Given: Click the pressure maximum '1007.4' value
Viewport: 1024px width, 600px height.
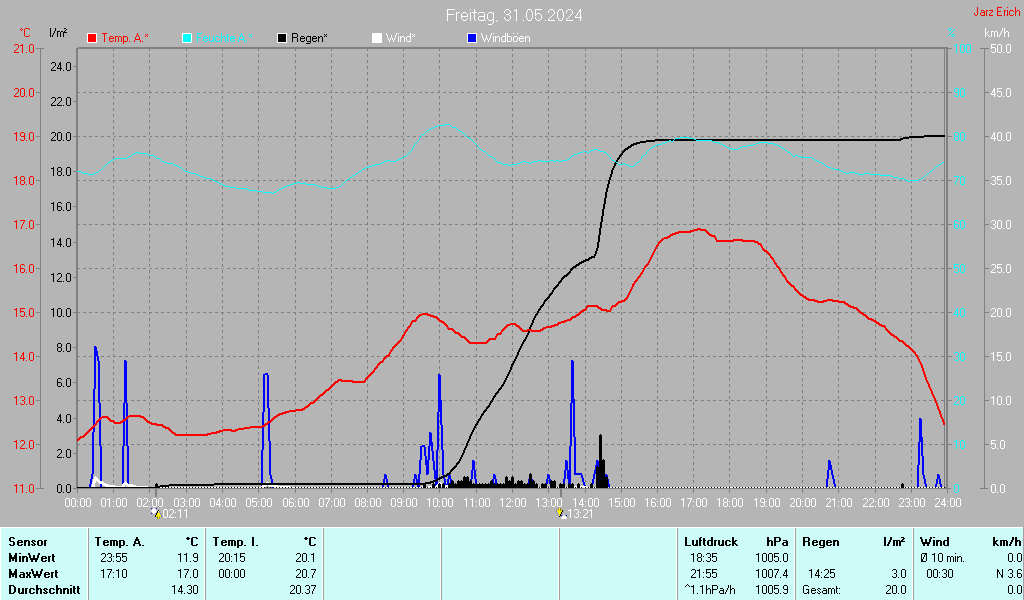Looking at the screenshot, I should point(772,574).
